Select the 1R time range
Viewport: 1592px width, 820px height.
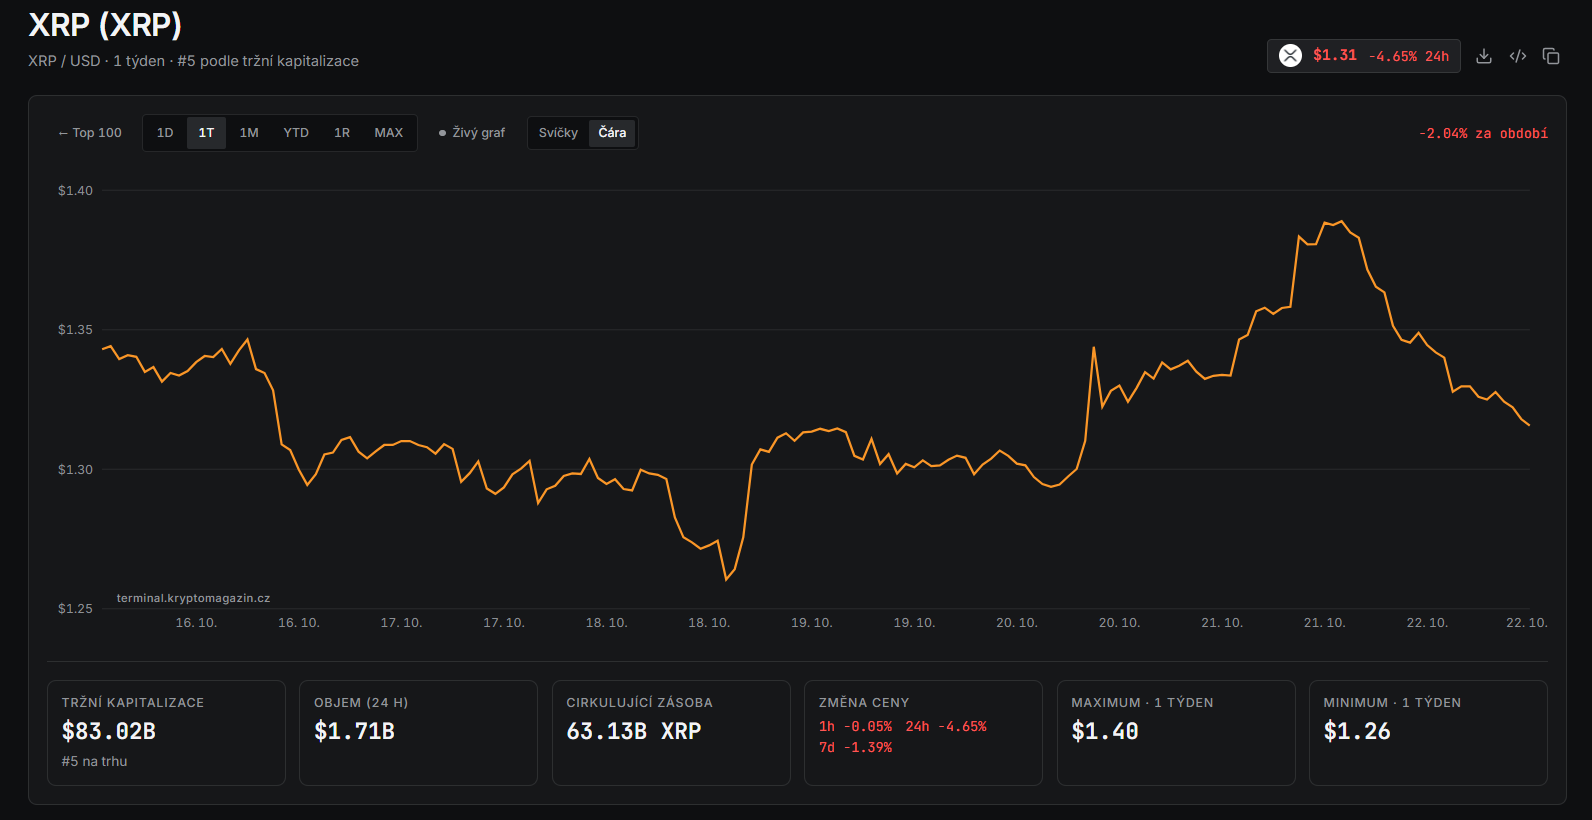point(342,133)
